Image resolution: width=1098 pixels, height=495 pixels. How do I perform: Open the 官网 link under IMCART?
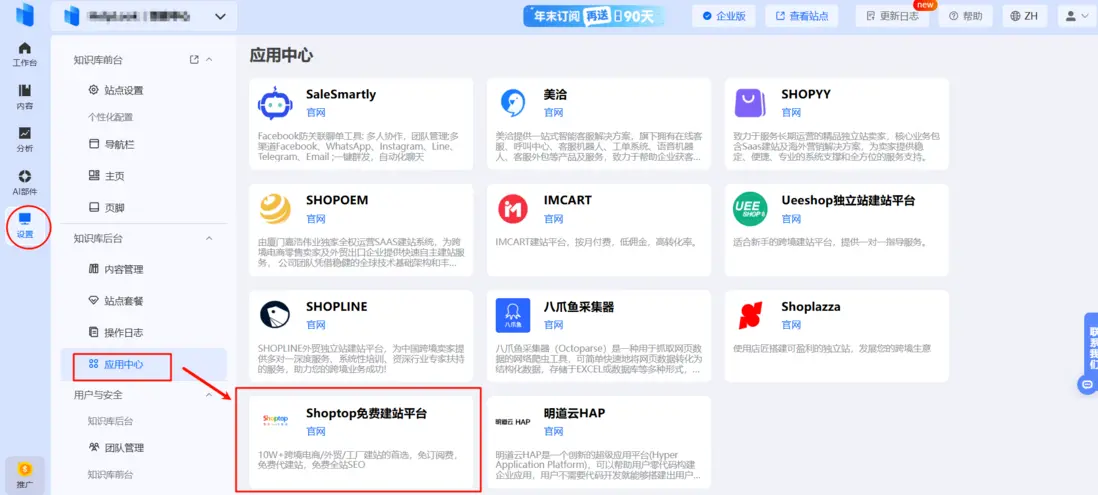click(553, 218)
